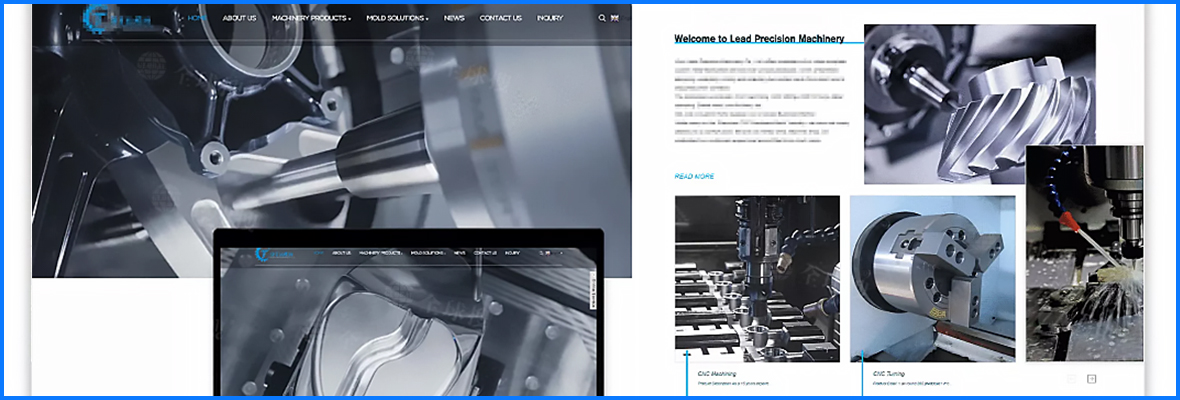Open the milling coolant spray photo
The width and height of the screenshot is (1180, 400).
coord(1084,253)
